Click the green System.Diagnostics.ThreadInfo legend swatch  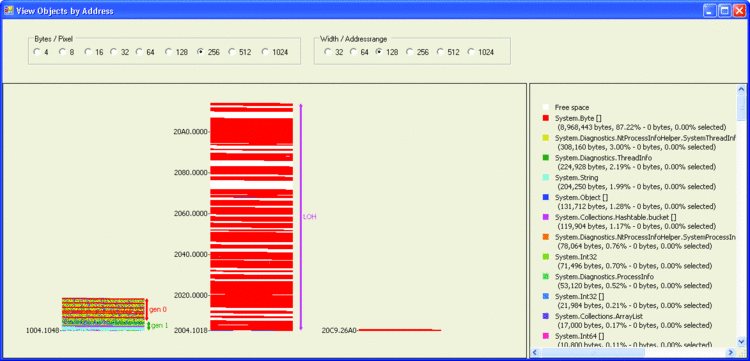545,157
